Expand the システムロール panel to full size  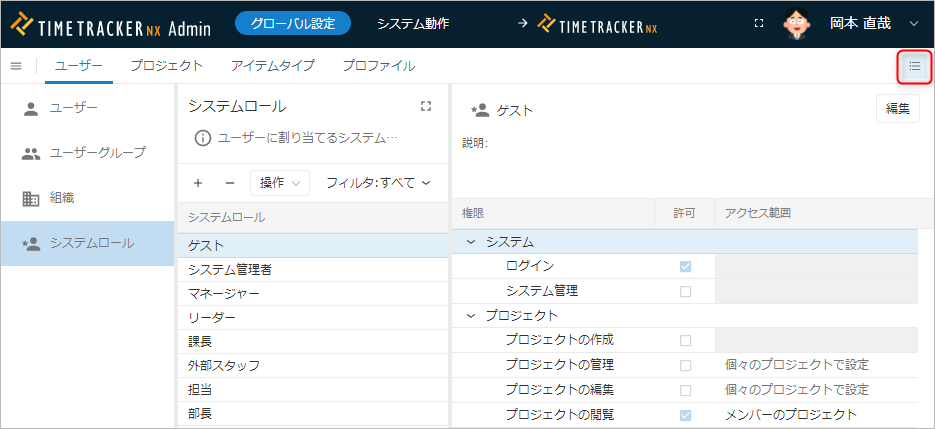click(x=427, y=106)
